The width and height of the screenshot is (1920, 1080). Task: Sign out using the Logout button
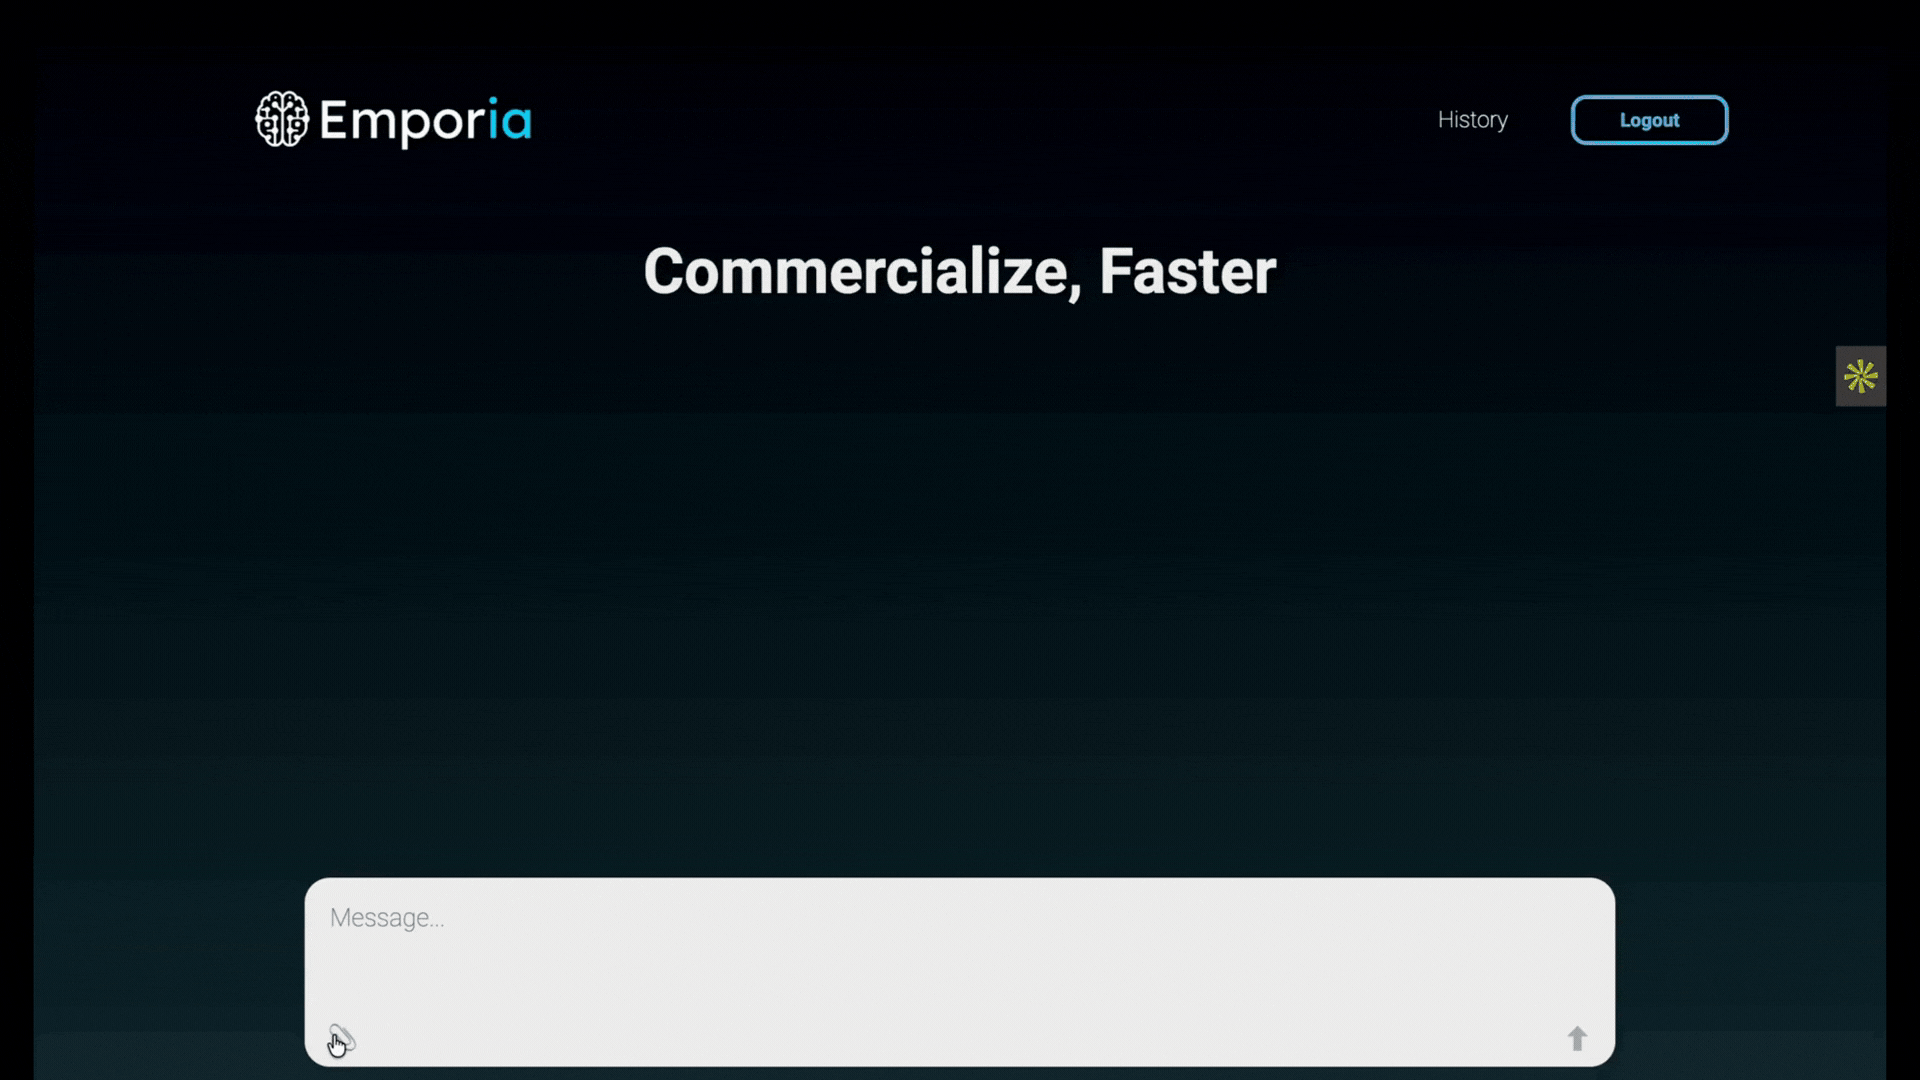[1649, 120]
